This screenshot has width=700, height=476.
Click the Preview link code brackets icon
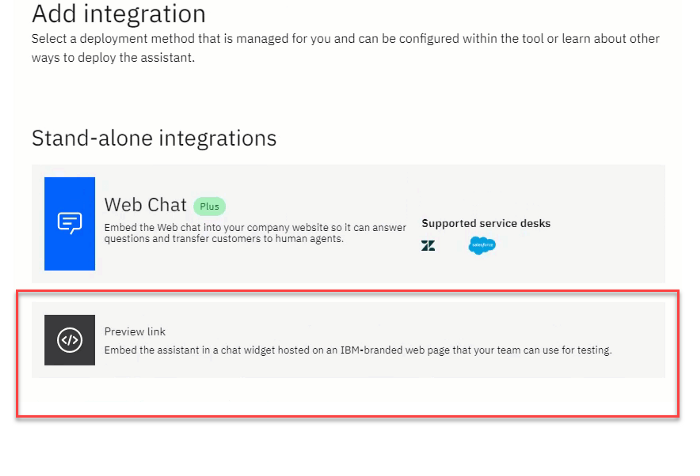pyautogui.click(x=70, y=340)
